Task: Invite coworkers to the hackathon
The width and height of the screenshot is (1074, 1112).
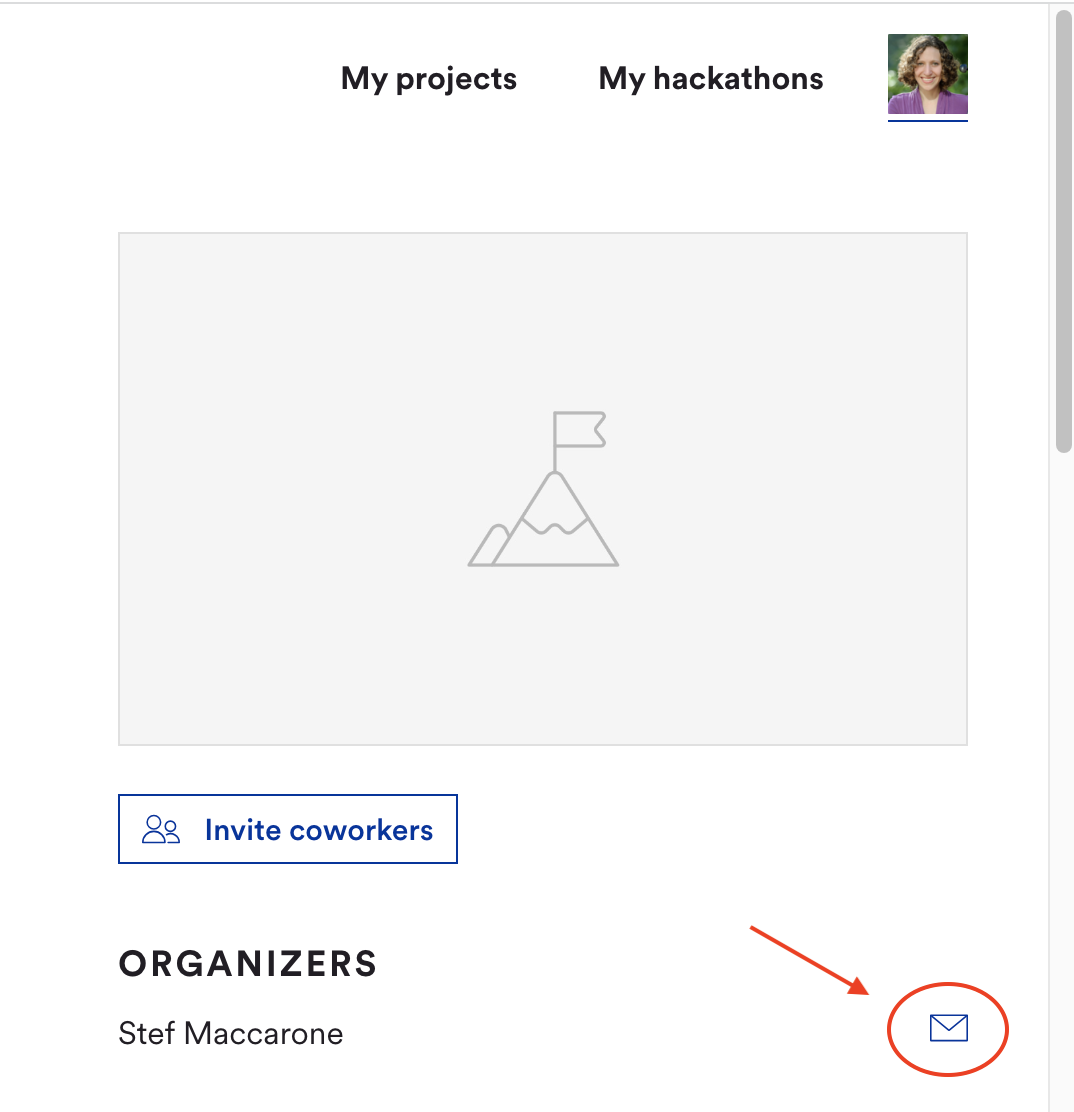Action: click(288, 829)
